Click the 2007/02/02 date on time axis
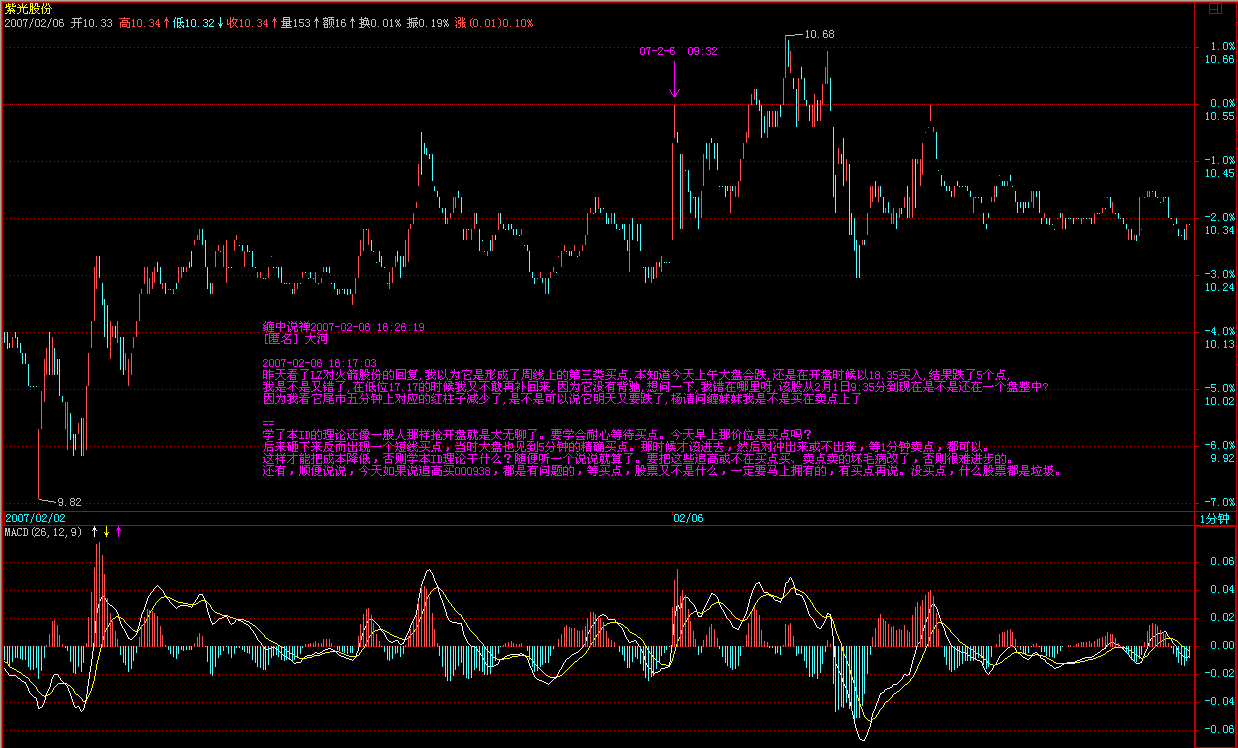 pyautogui.click(x=34, y=518)
